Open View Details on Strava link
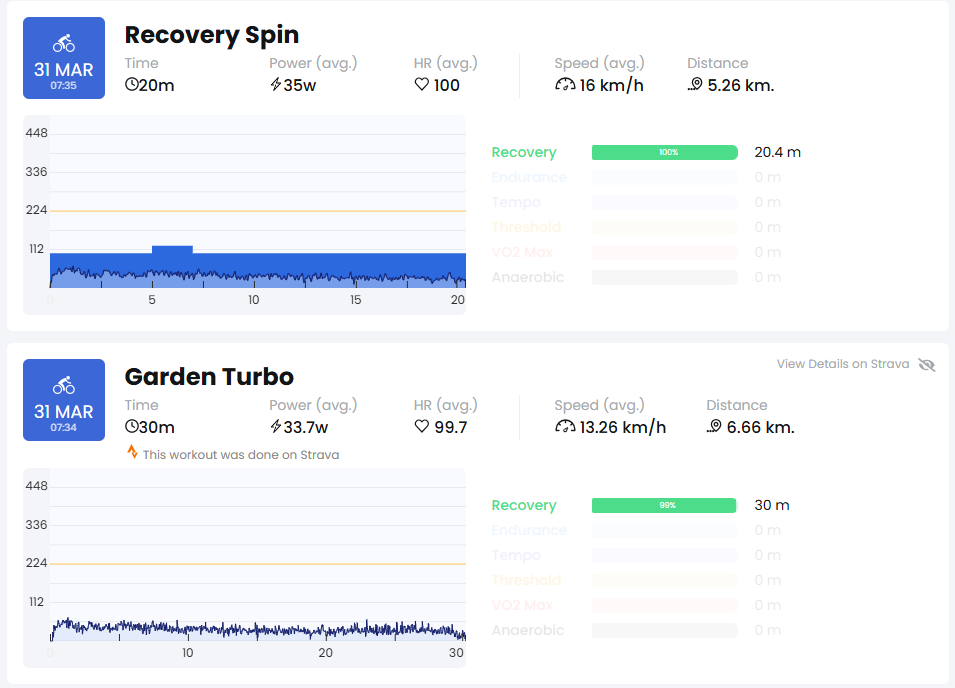The width and height of the screenshot is (955, 688). [x=843, y=364]
